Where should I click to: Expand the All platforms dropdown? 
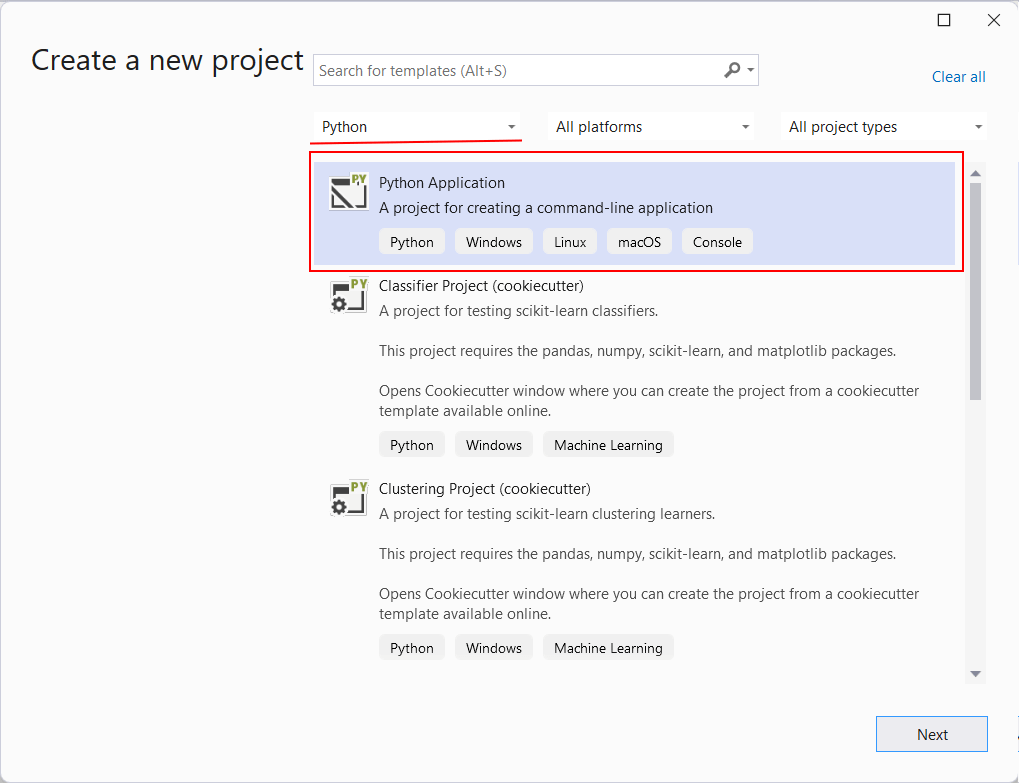tap(652, 127)
